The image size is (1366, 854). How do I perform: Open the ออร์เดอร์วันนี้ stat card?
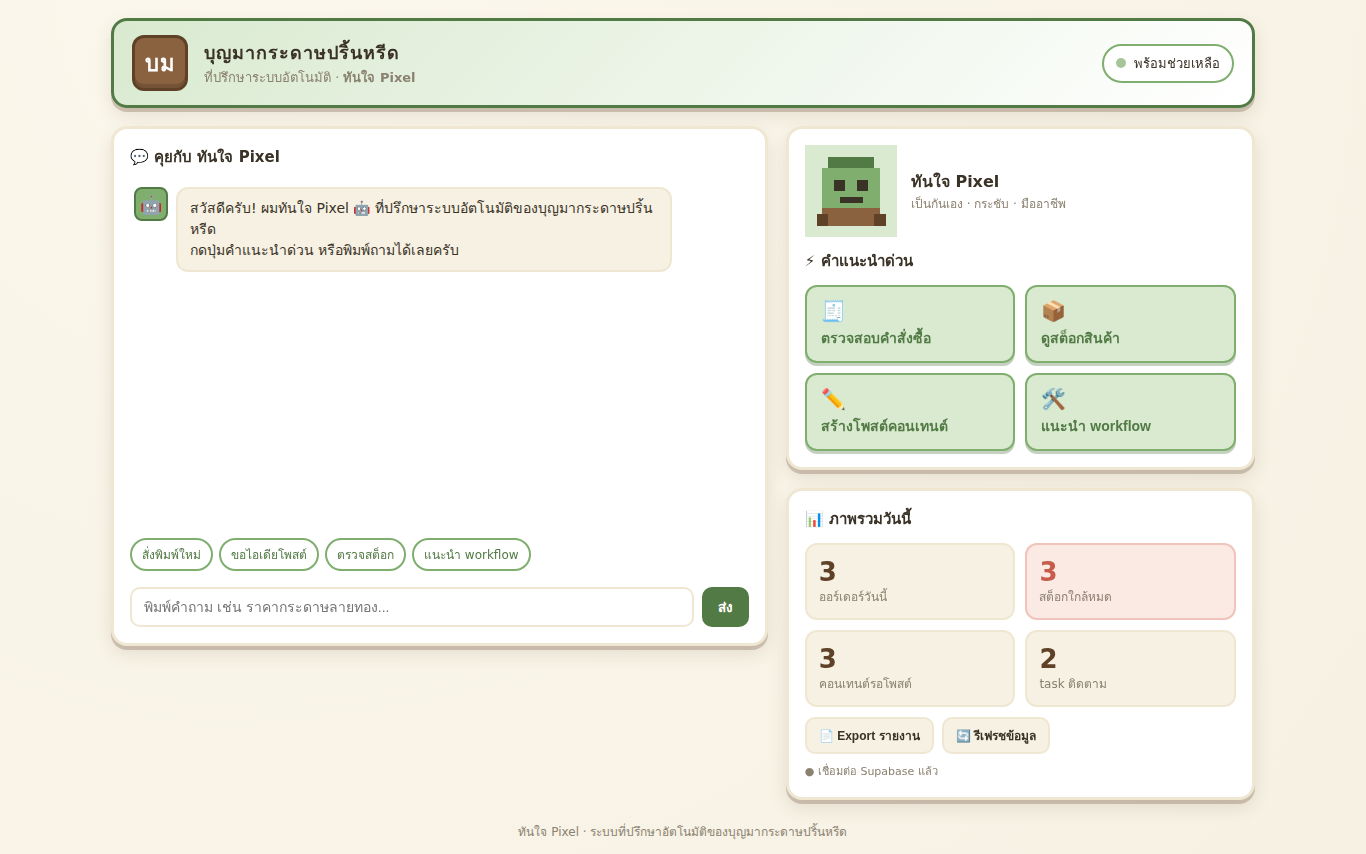click(x=910, y=582)
